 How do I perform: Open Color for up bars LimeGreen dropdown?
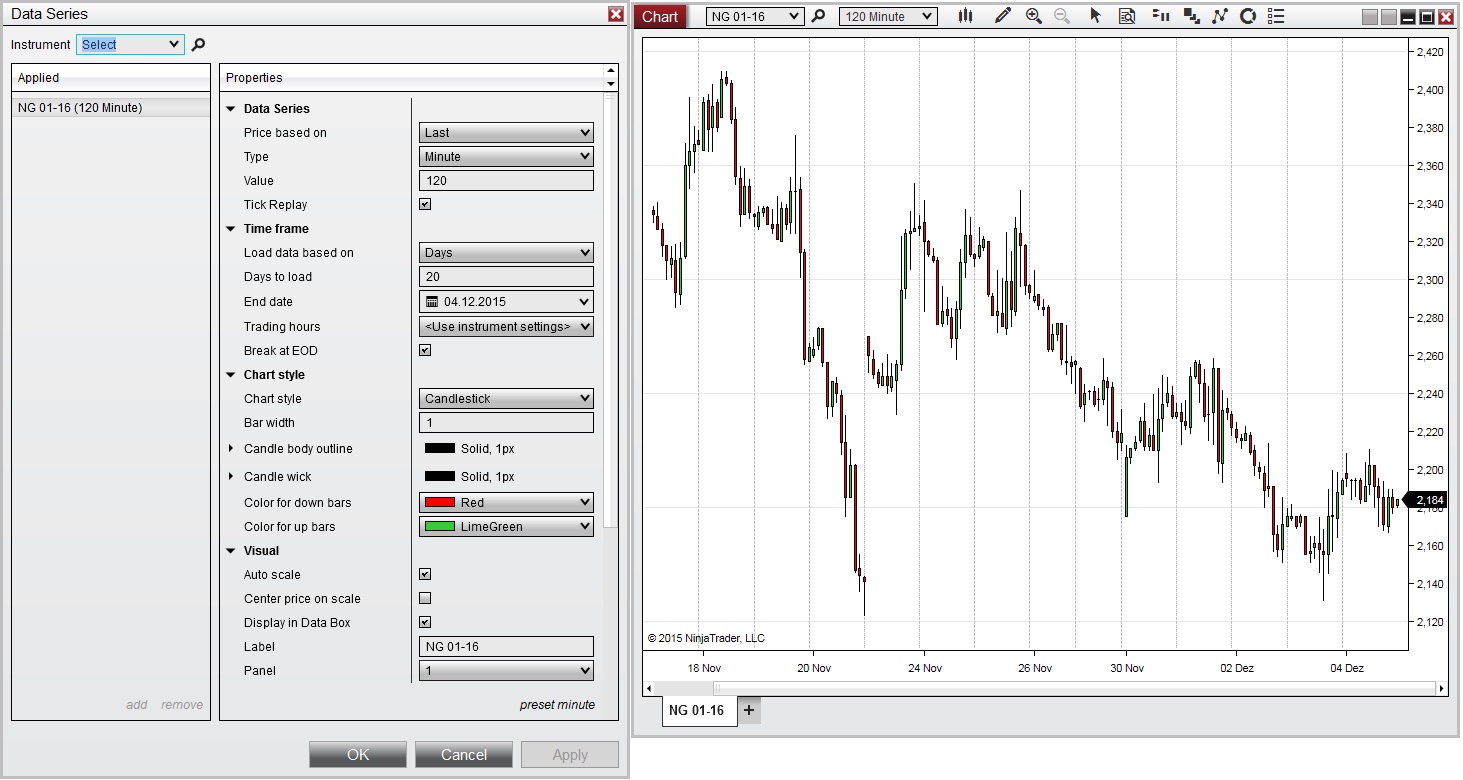coord(506,527)
